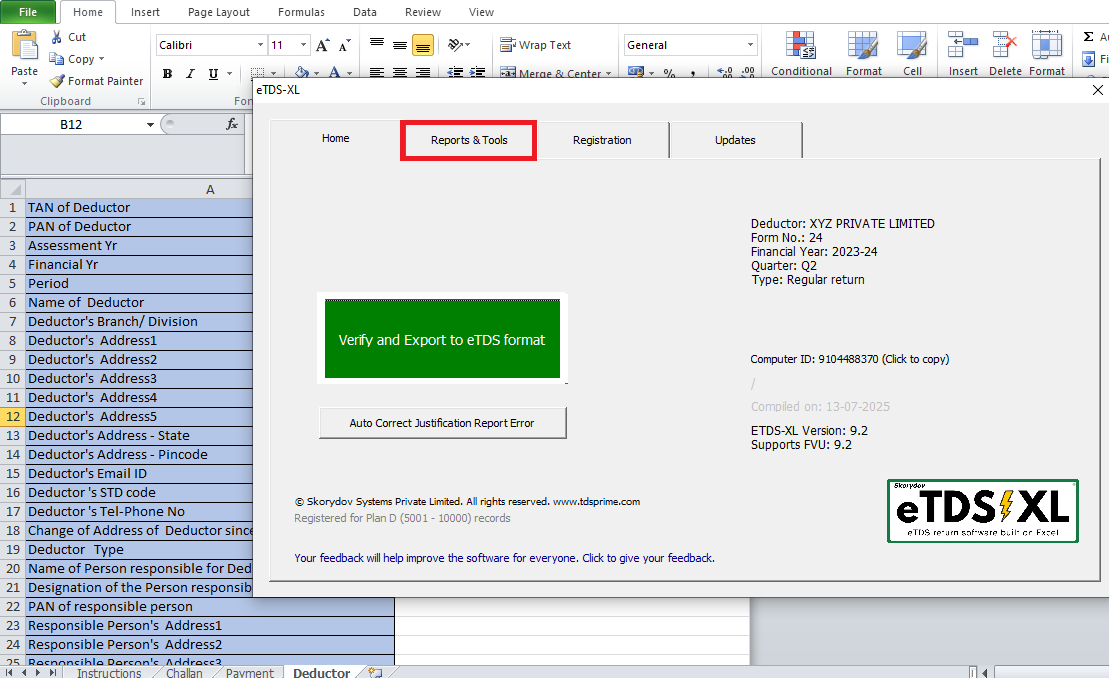1109x678 pixels.
Task: Click the eTDS-XL logo image
Action: click(x=982, y=511)
